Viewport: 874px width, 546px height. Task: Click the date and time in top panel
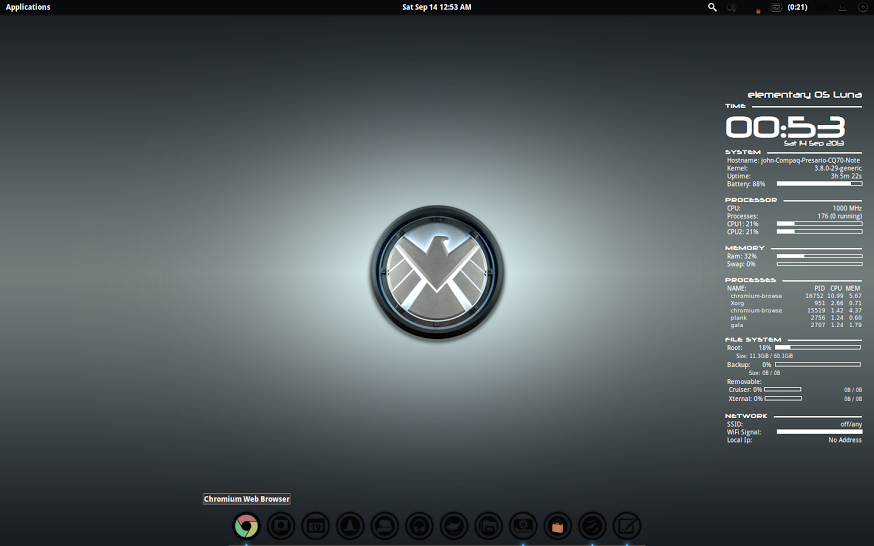[436, 7]
